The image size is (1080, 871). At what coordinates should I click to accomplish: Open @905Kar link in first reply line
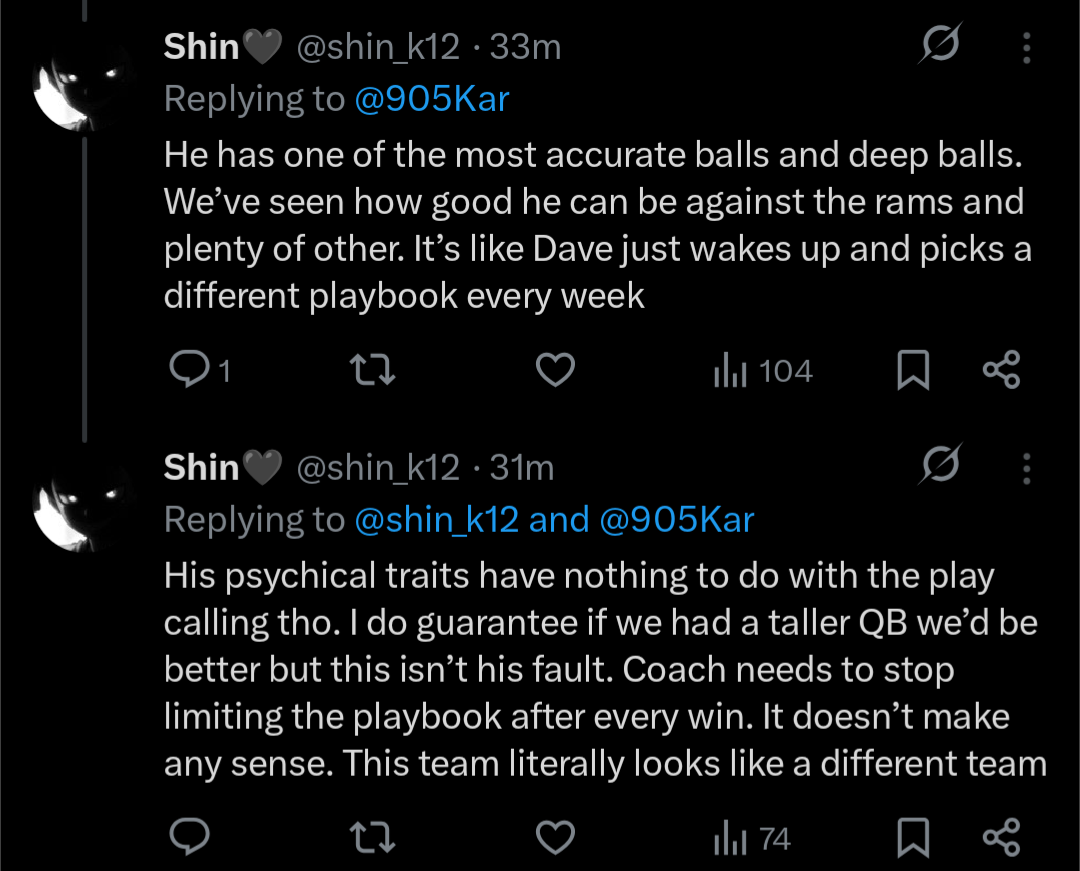432,99
